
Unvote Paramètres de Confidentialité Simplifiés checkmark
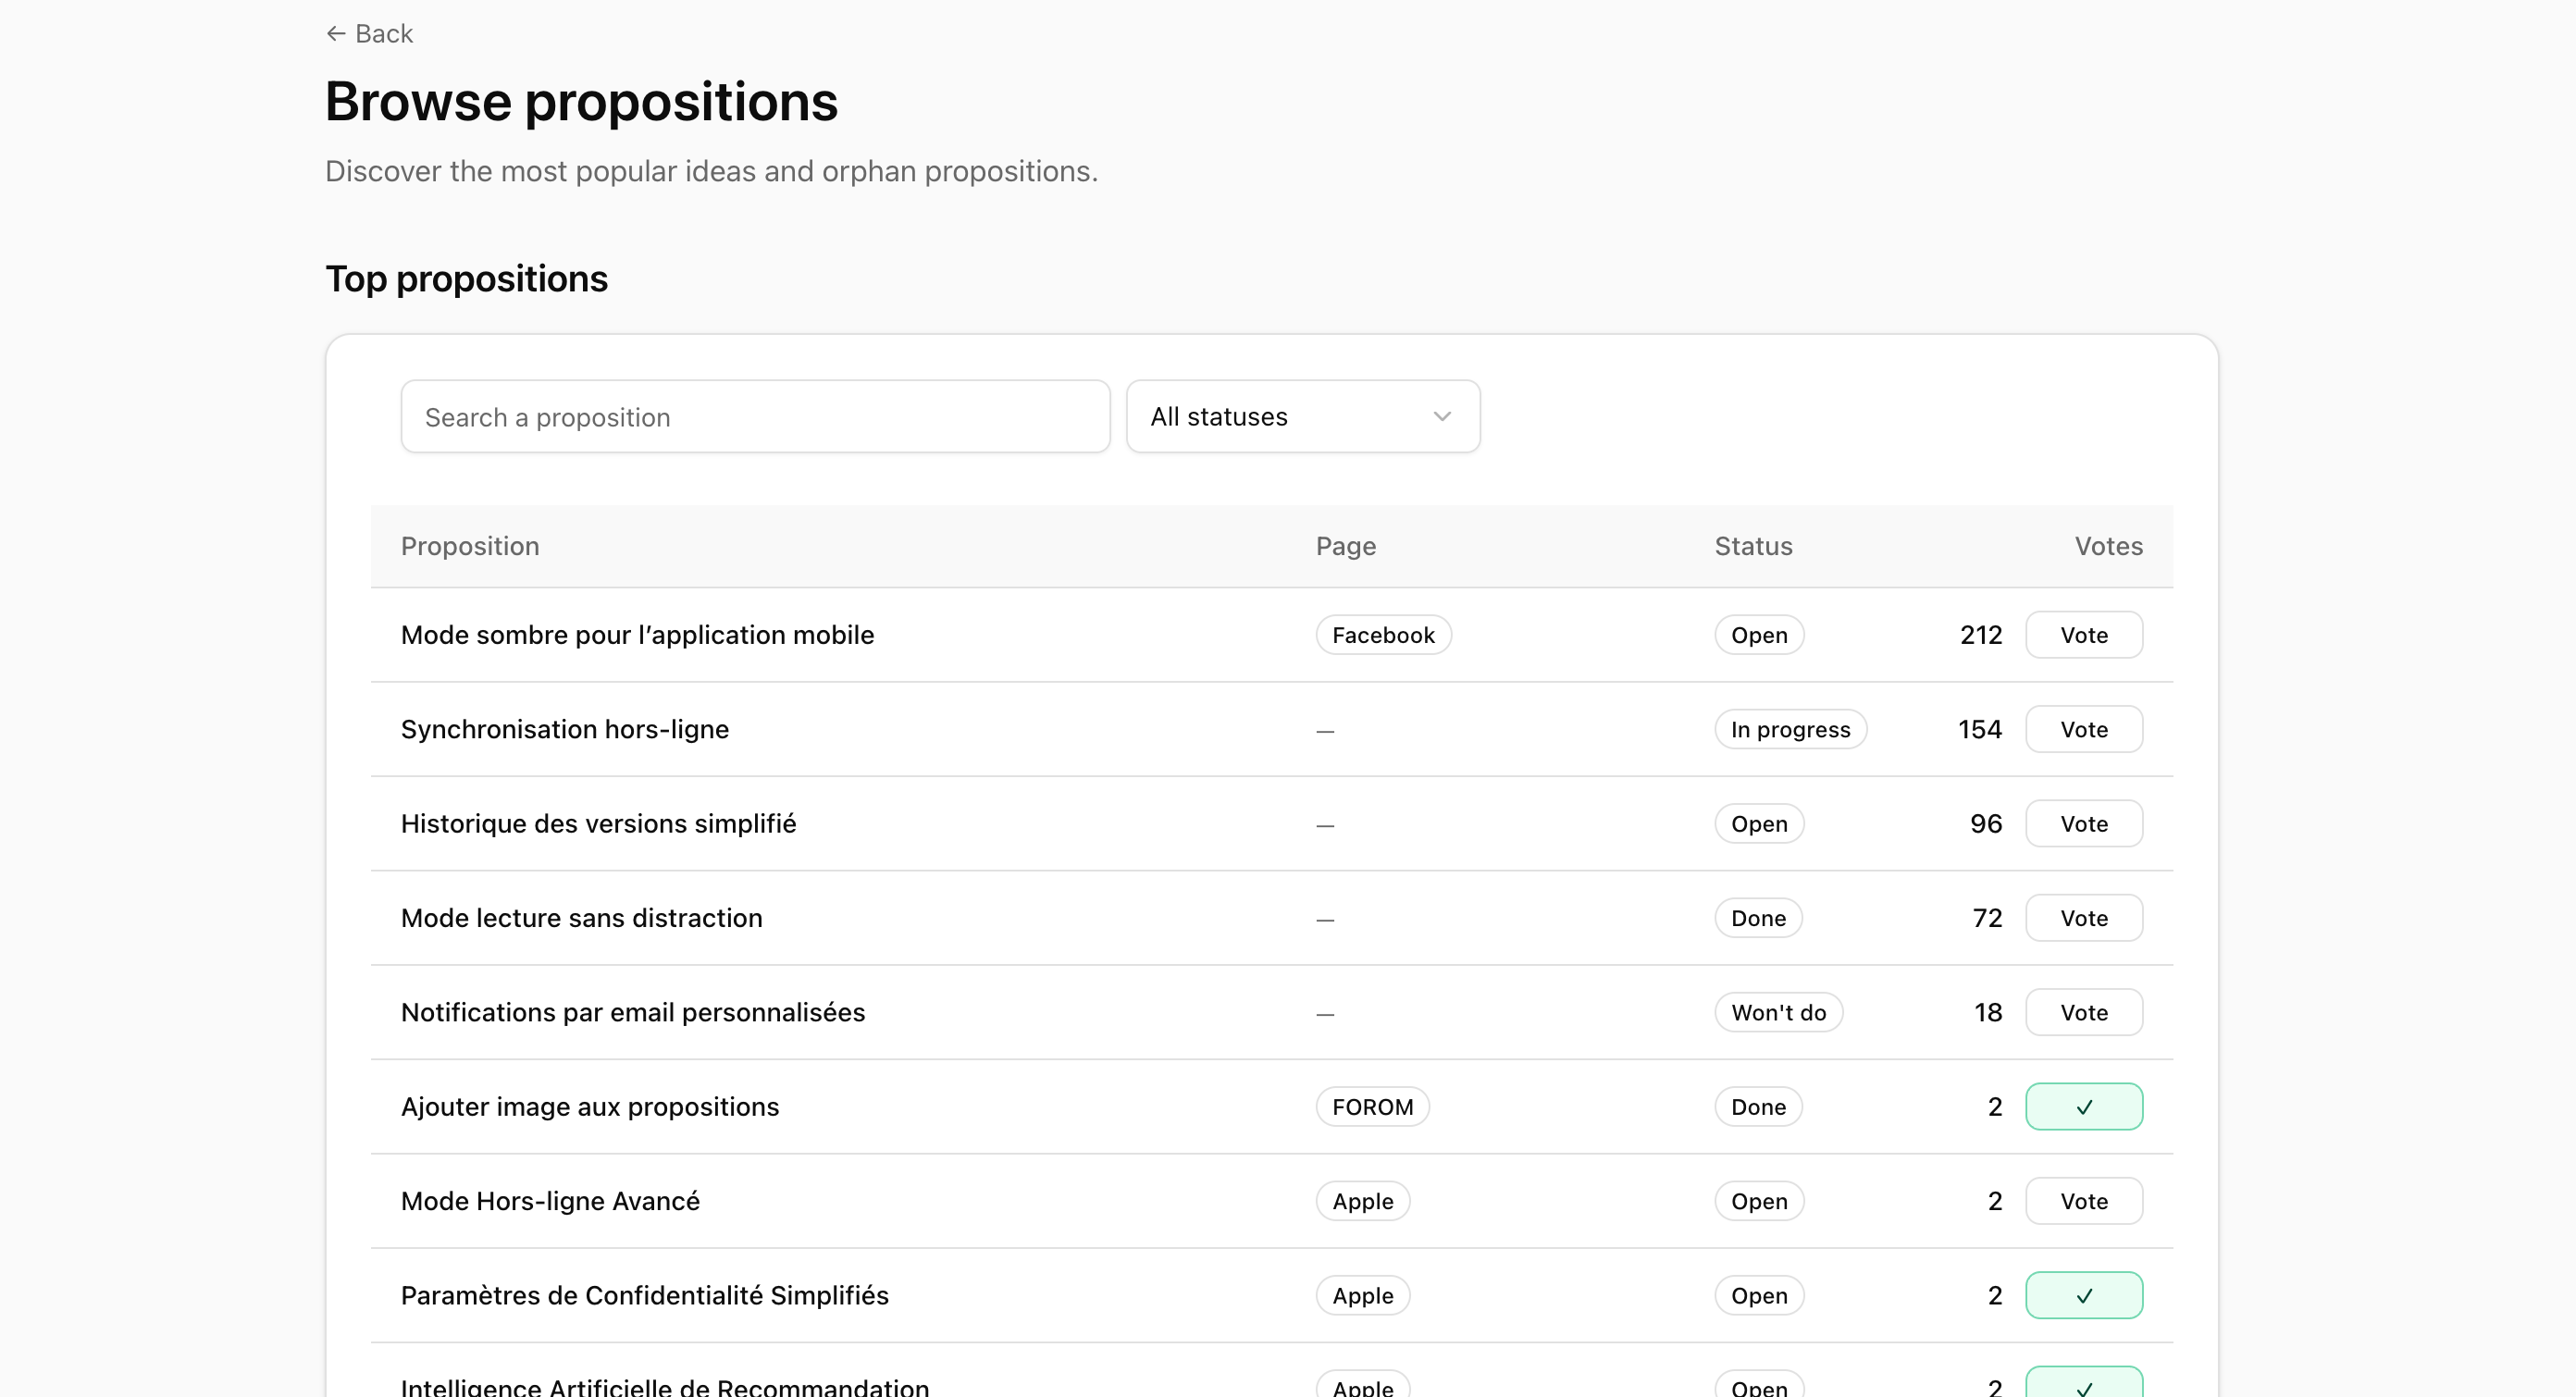tap(2083, 1295)
